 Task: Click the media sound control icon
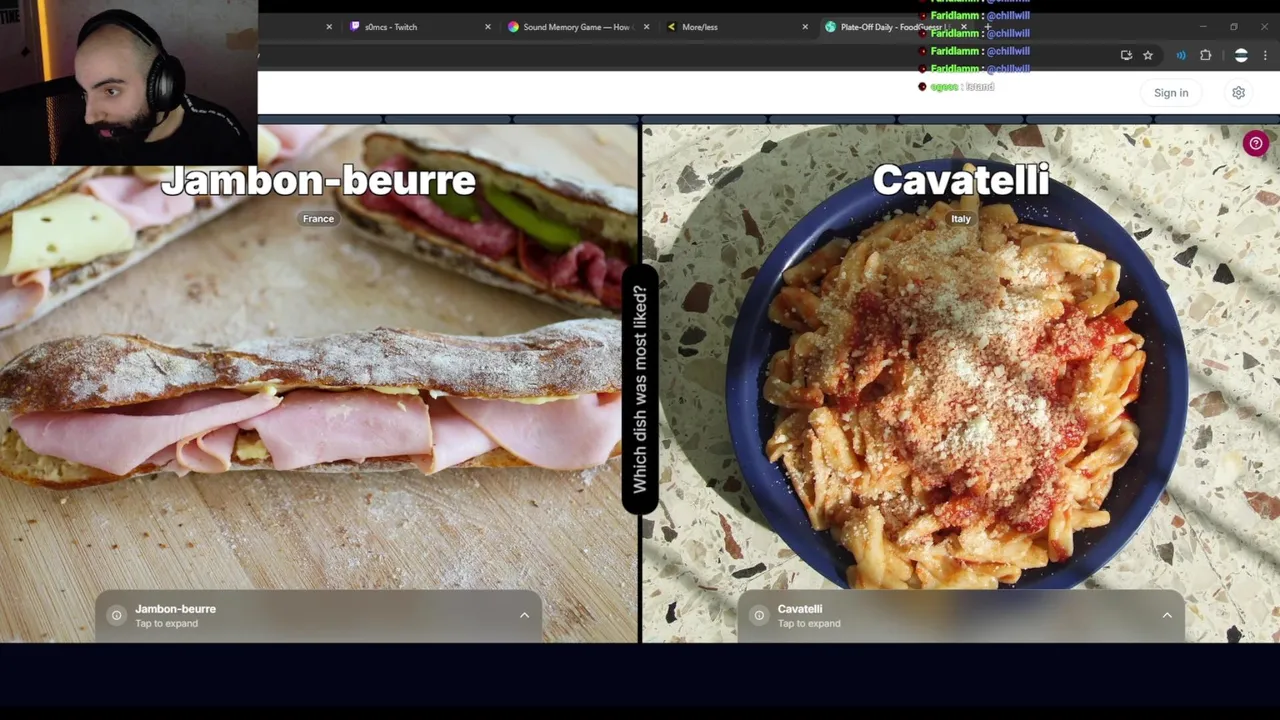(x=1181, y=55)
